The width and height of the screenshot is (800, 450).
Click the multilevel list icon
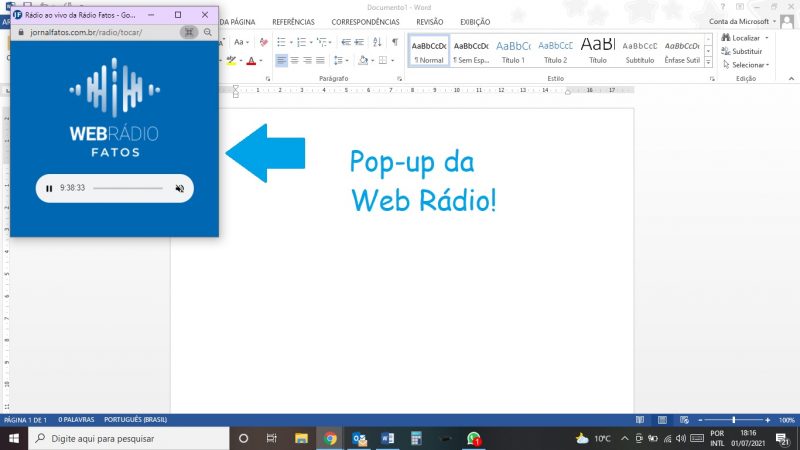pyautogui.click(x=321, y=42)
